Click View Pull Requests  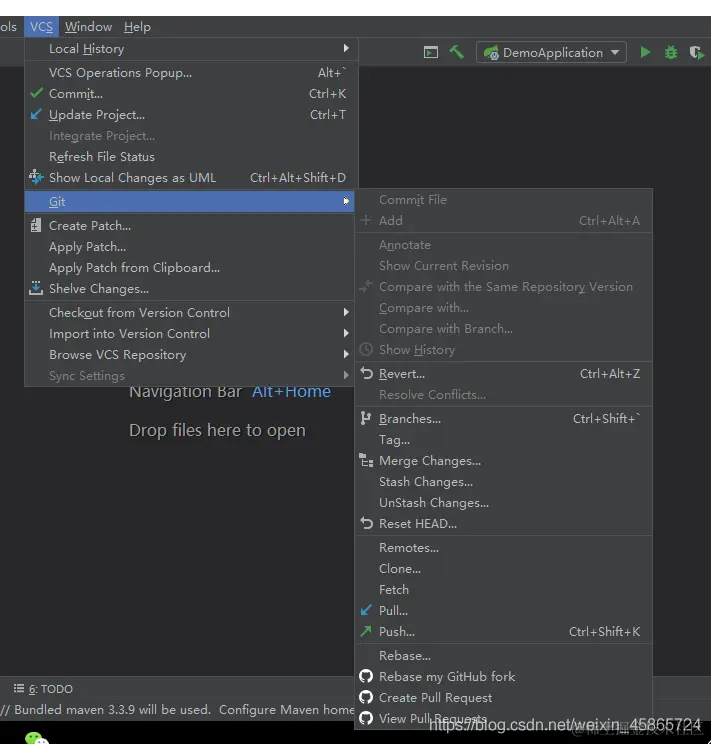(504, 718)
